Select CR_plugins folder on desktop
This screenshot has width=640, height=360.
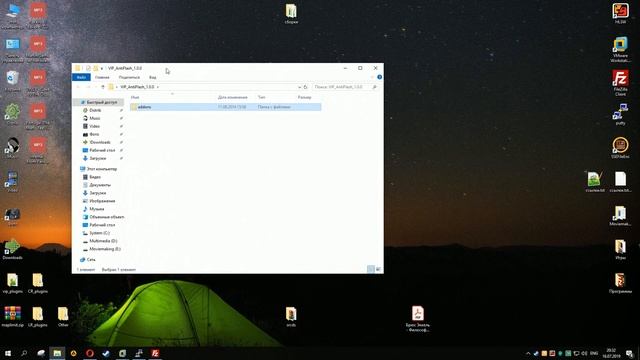point(38,283)
